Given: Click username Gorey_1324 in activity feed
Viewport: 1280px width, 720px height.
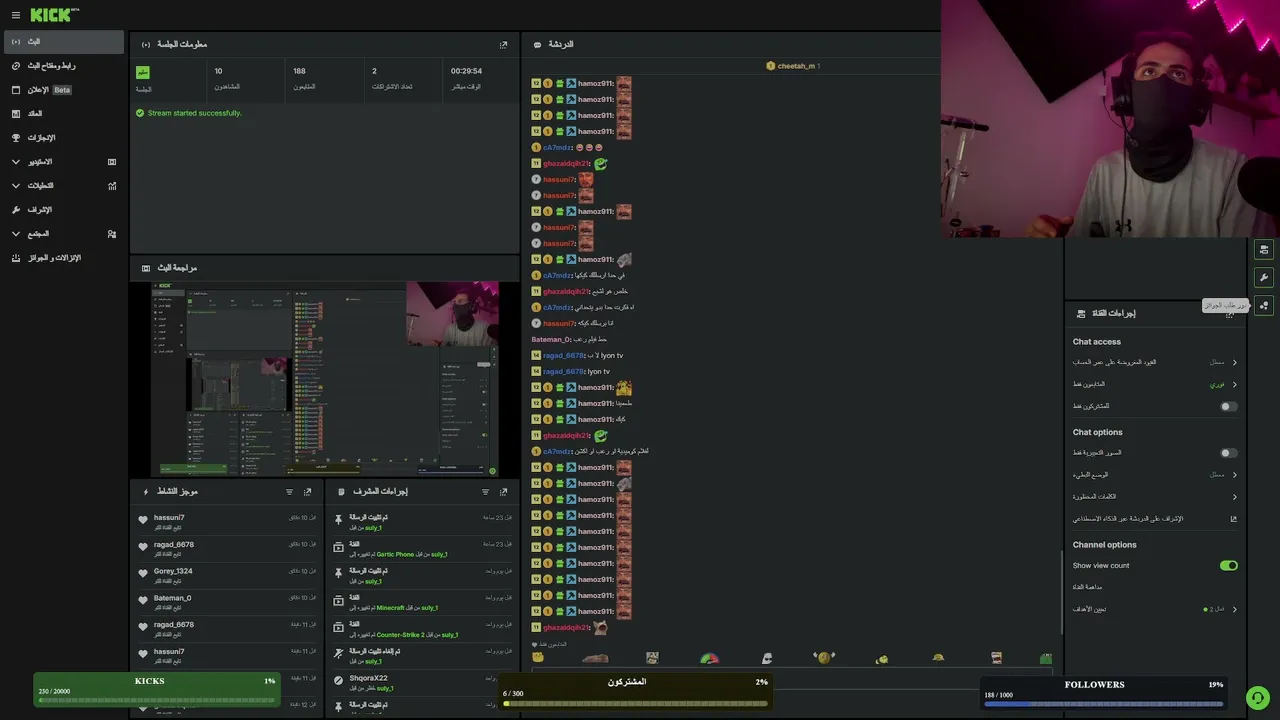Looking at the screenshot, I should [x=173, y=571].
